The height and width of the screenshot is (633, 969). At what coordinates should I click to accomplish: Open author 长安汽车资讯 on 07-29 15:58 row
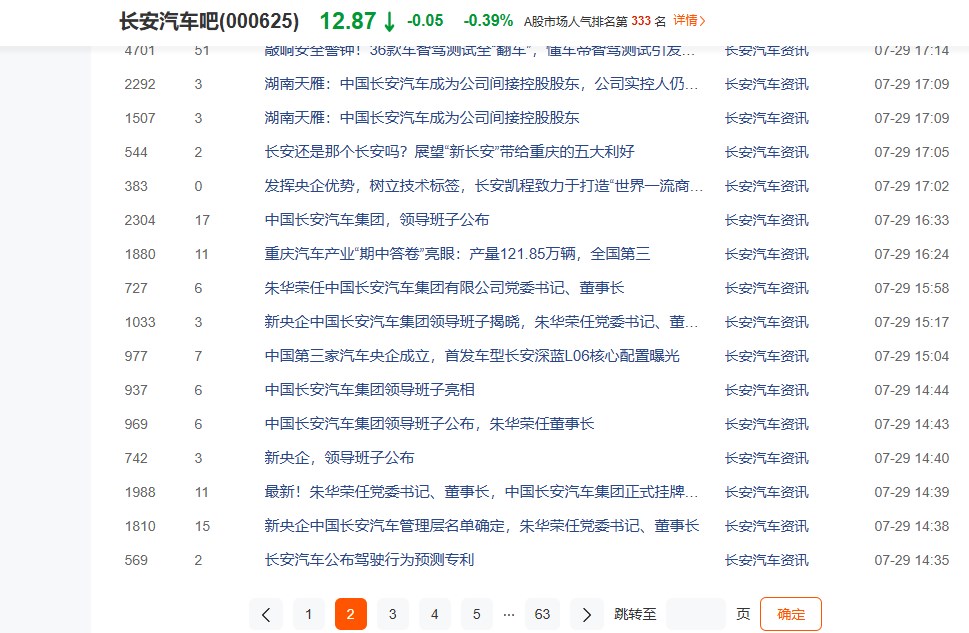[766, 288]
